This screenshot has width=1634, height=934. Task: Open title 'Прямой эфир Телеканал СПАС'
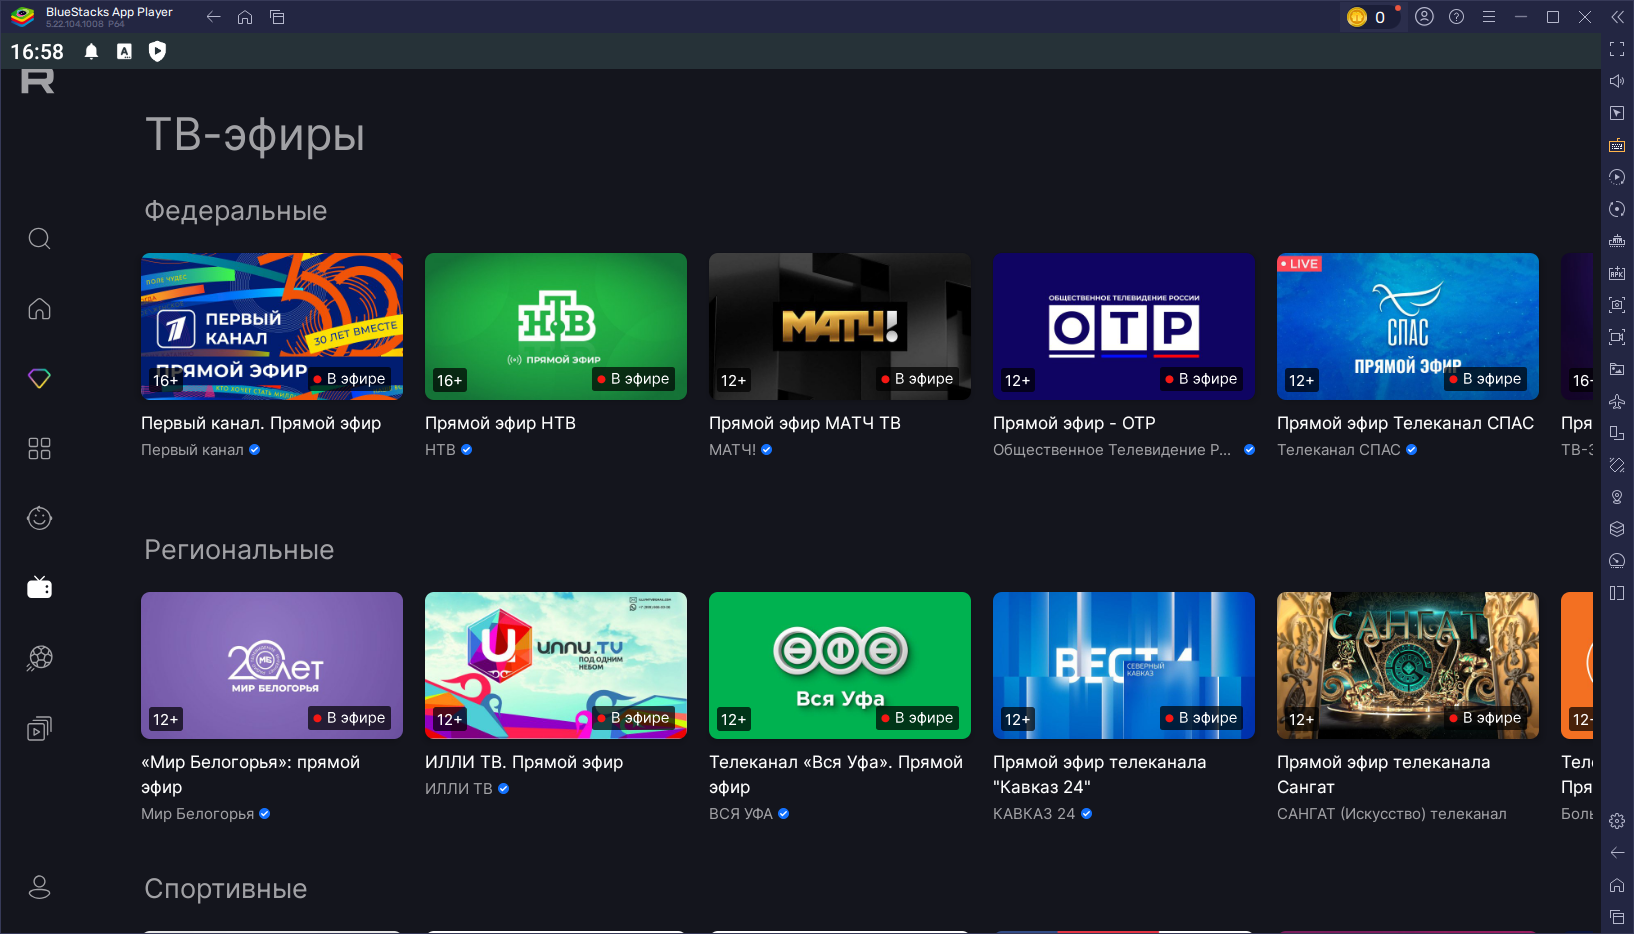(x=1405, y=423)
